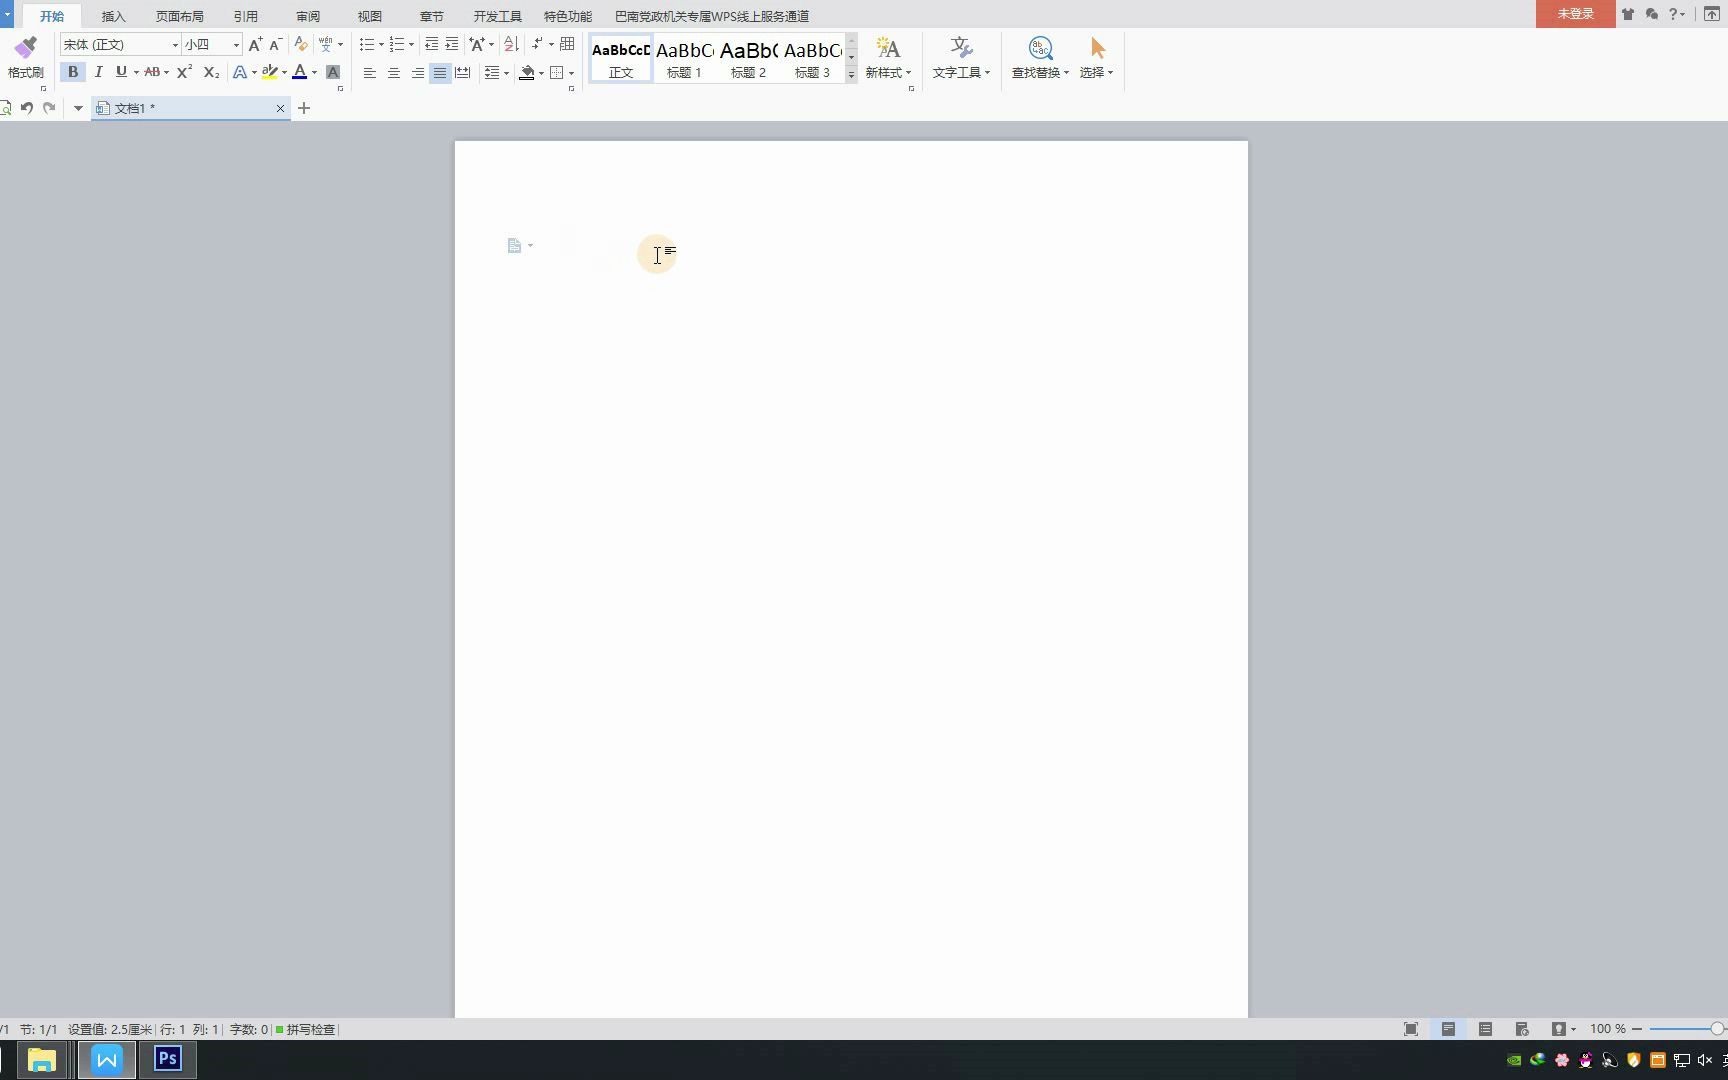Switch to the 引用 tab
This screenshot has width=1728, height=1080.
(245, 16)
